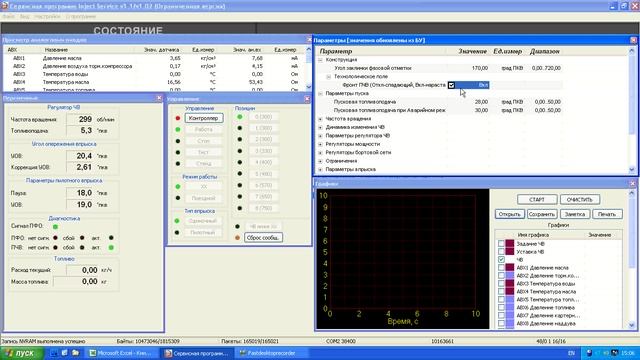Click the СТАРТ graph button
Screen dimensions: 640x360
click(537, 200)
